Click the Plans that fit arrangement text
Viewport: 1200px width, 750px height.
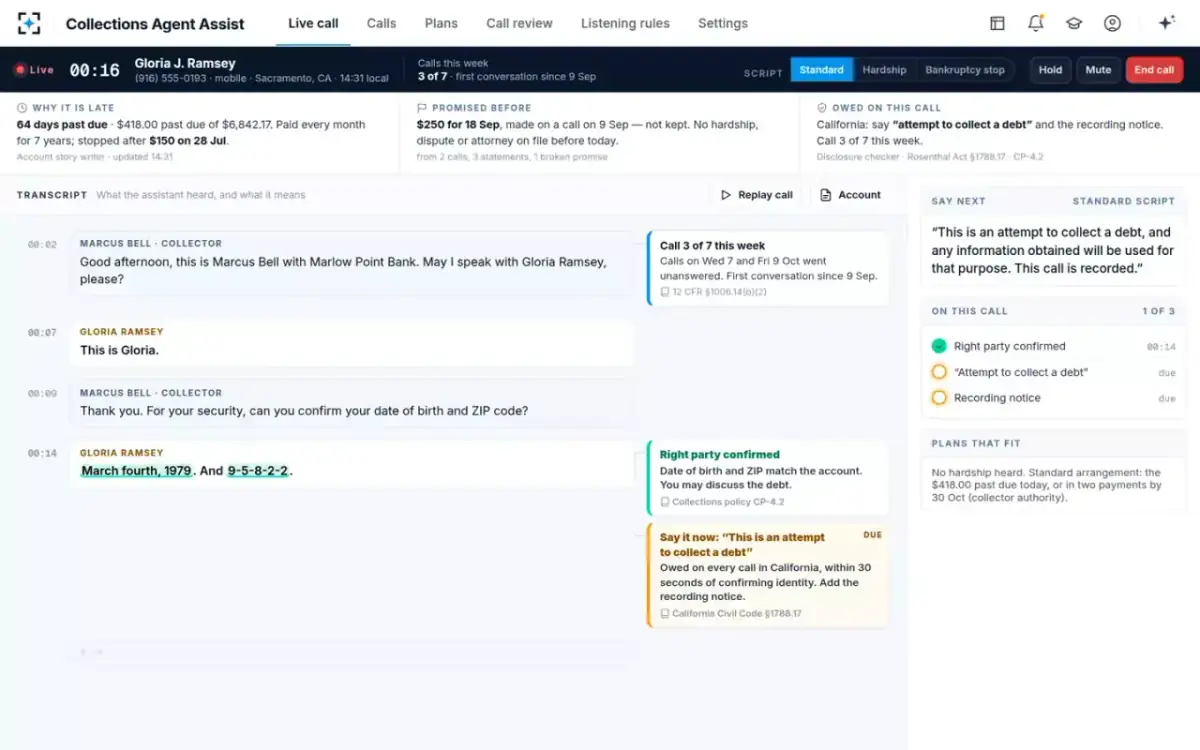(1048, 485)
